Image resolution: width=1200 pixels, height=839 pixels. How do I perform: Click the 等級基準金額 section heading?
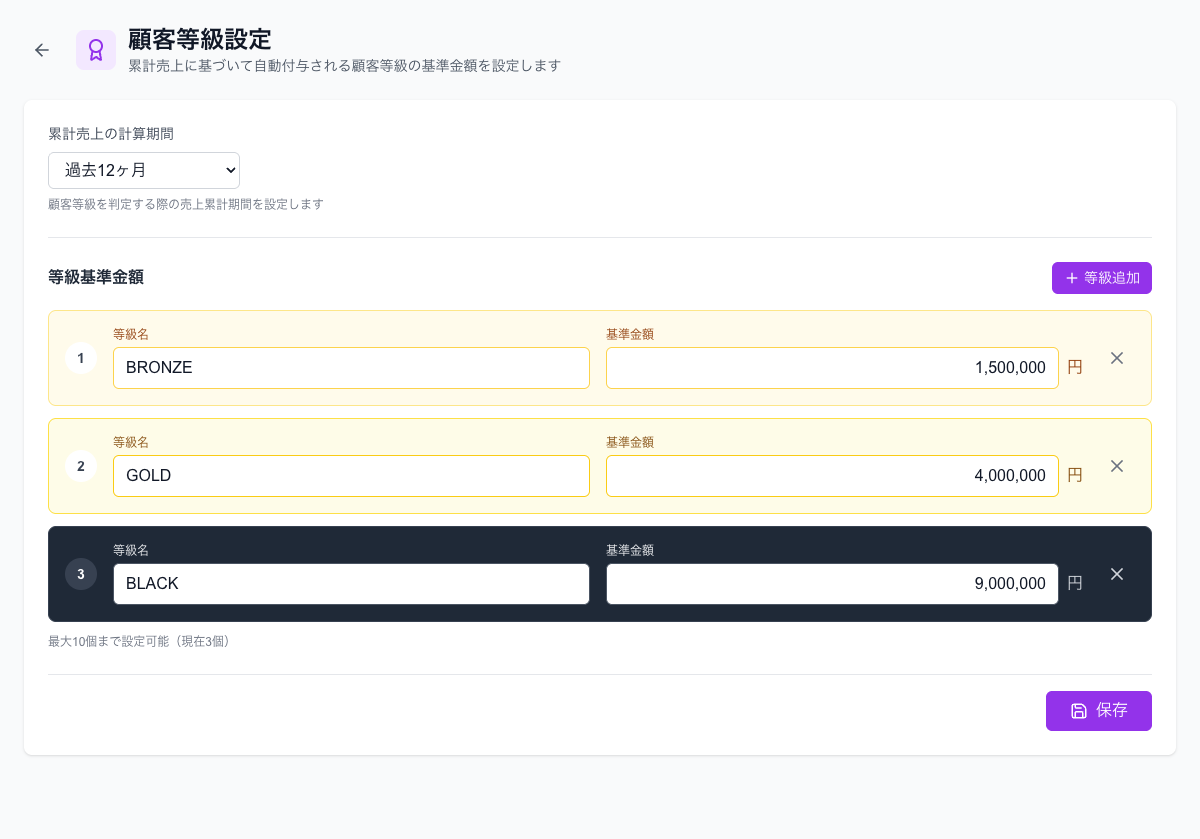tap(96, 278)
